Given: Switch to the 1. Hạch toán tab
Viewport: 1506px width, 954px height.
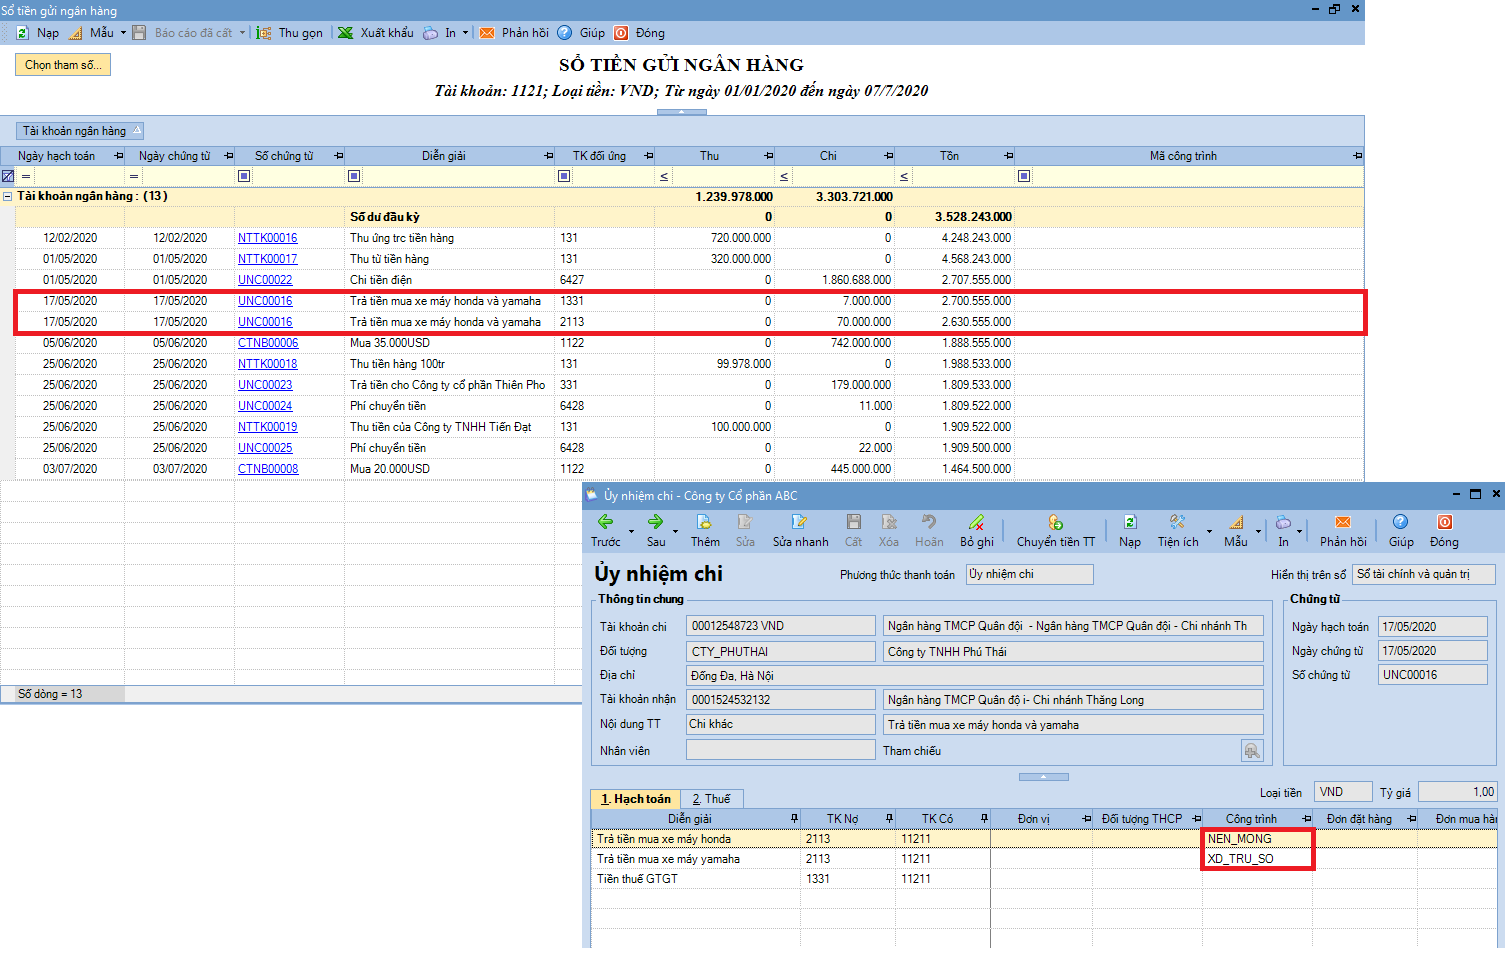Looking at the screenshot, I should pyautogui.click(x=635, y=799).
